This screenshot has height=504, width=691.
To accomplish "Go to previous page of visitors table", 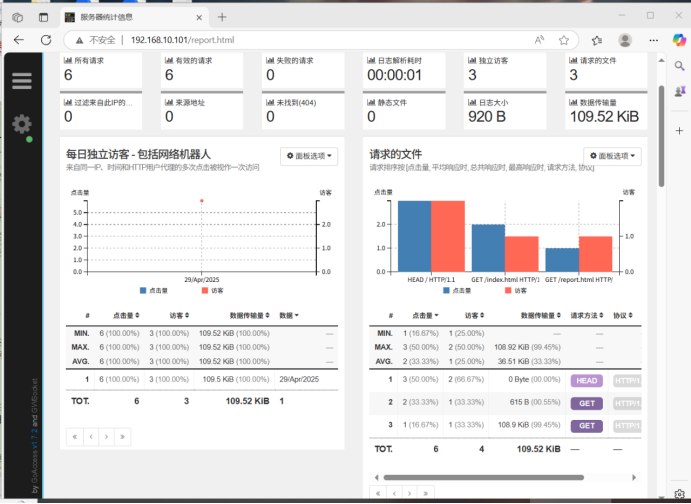I will pyautogui.click(x=91, y=437).
